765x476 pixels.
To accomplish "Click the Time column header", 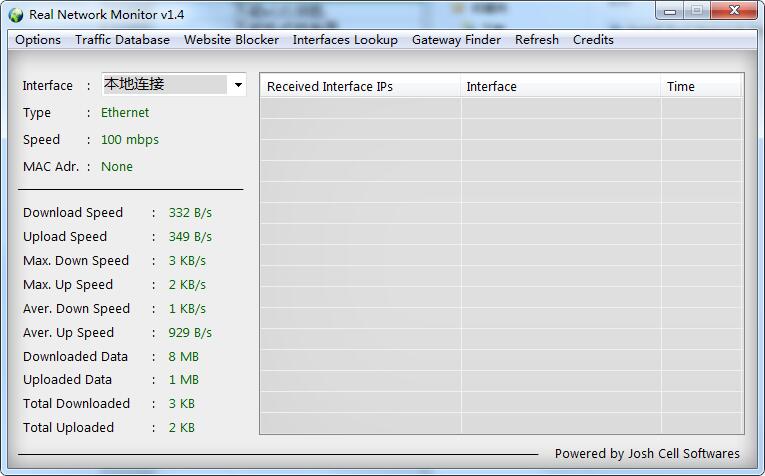I will (680, 87).
